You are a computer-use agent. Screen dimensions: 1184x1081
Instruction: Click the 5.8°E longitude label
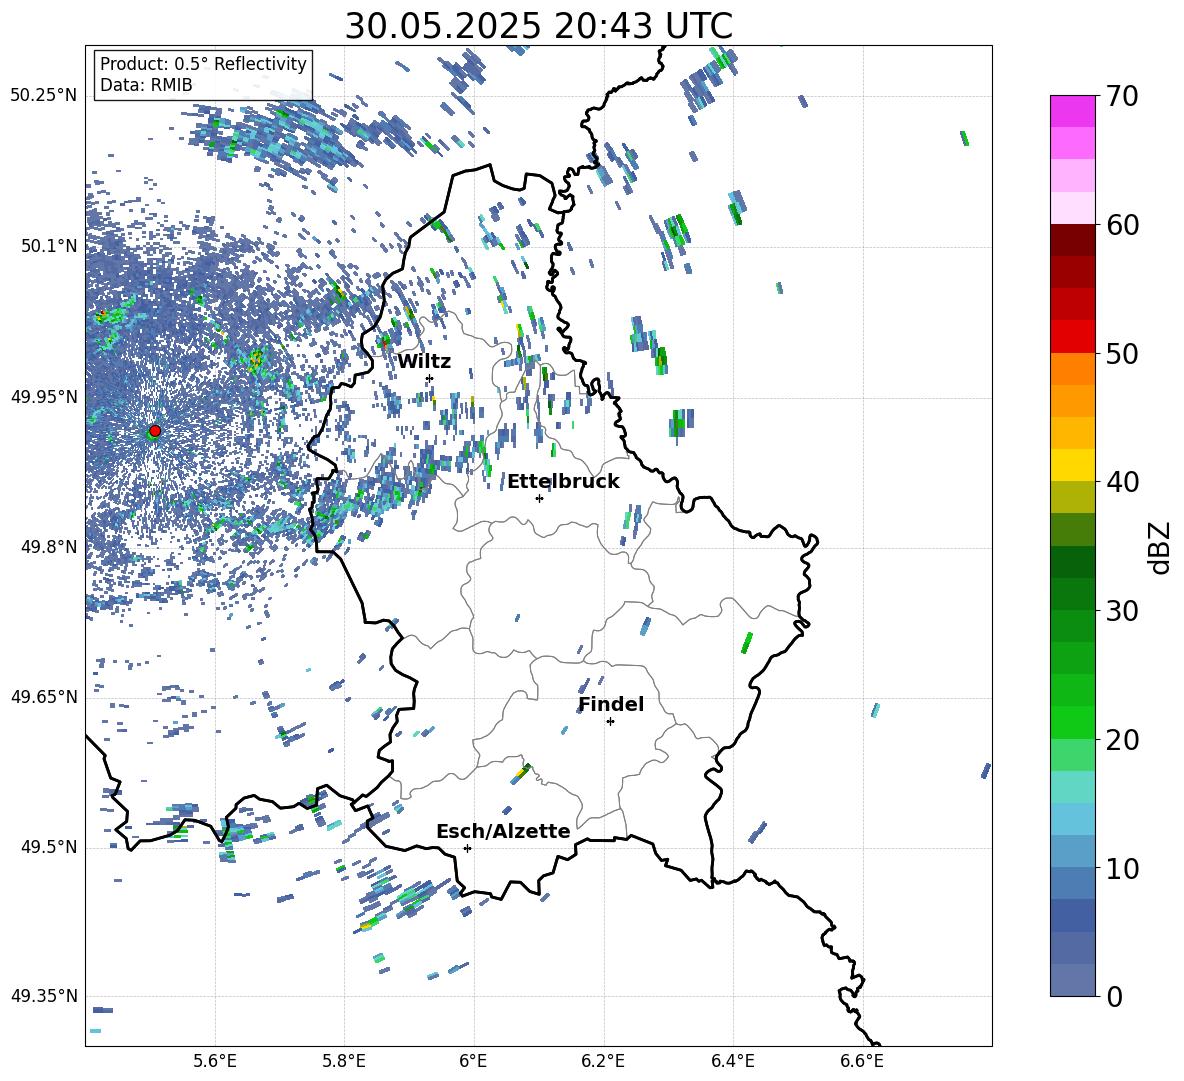pos(344,1061)
